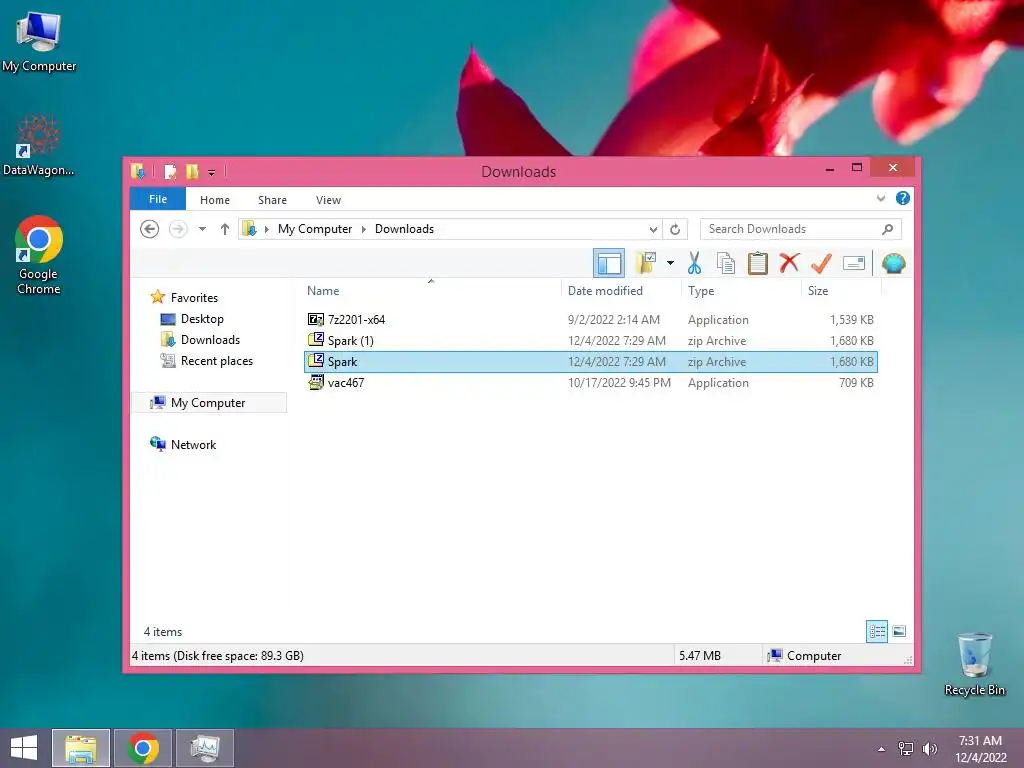The image size is (1024, 768).
Task: Open Desktop in the navigation pane
Action: point(202,319)
